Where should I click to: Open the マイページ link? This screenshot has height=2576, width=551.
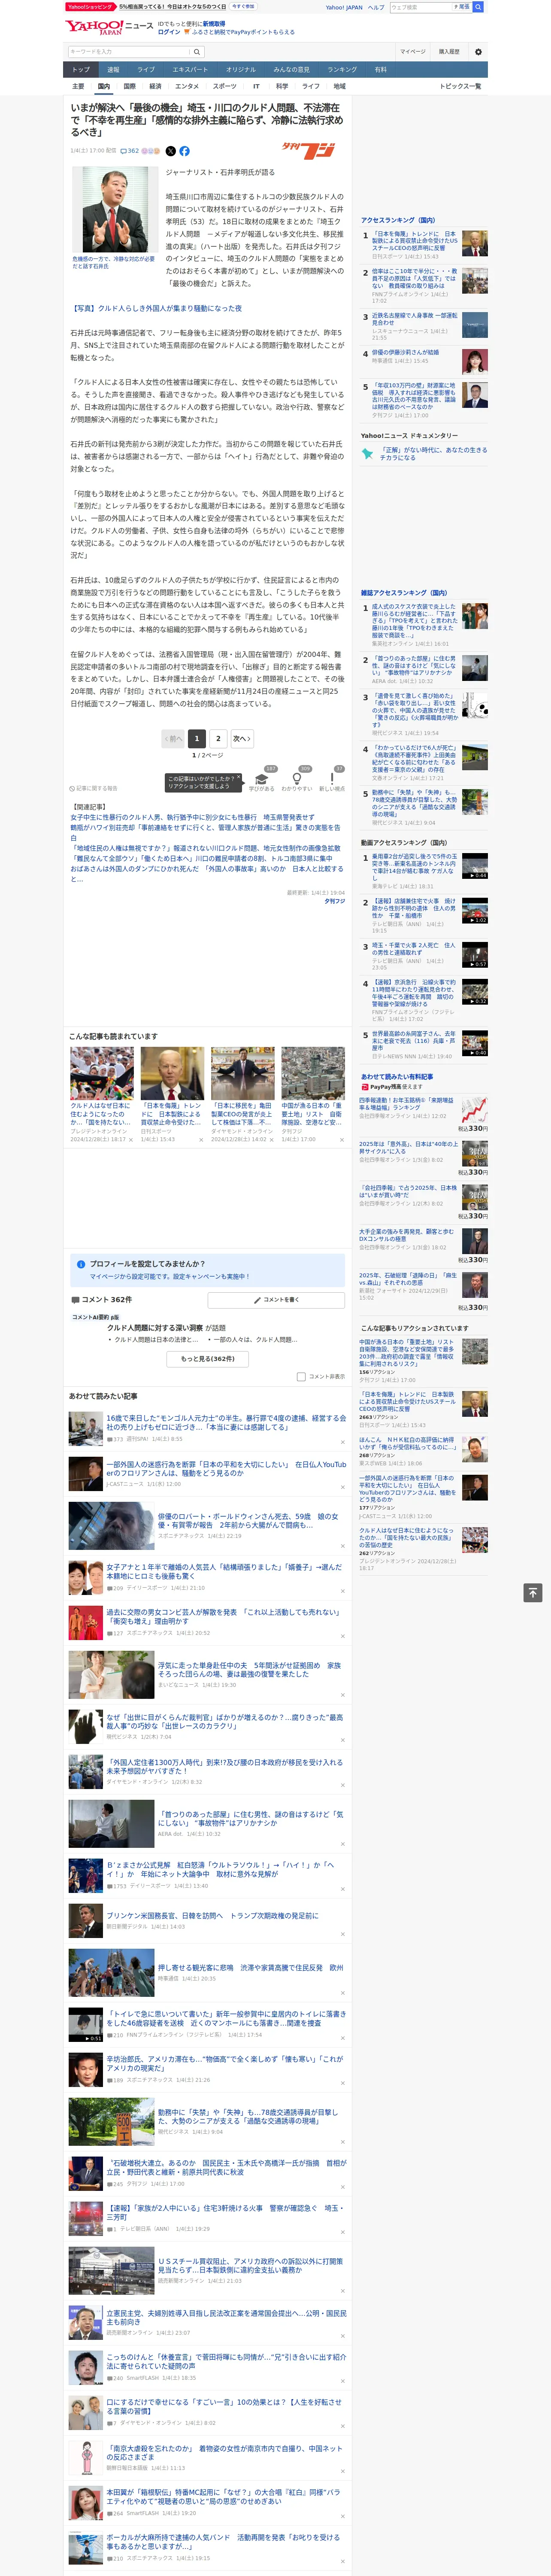413,52
